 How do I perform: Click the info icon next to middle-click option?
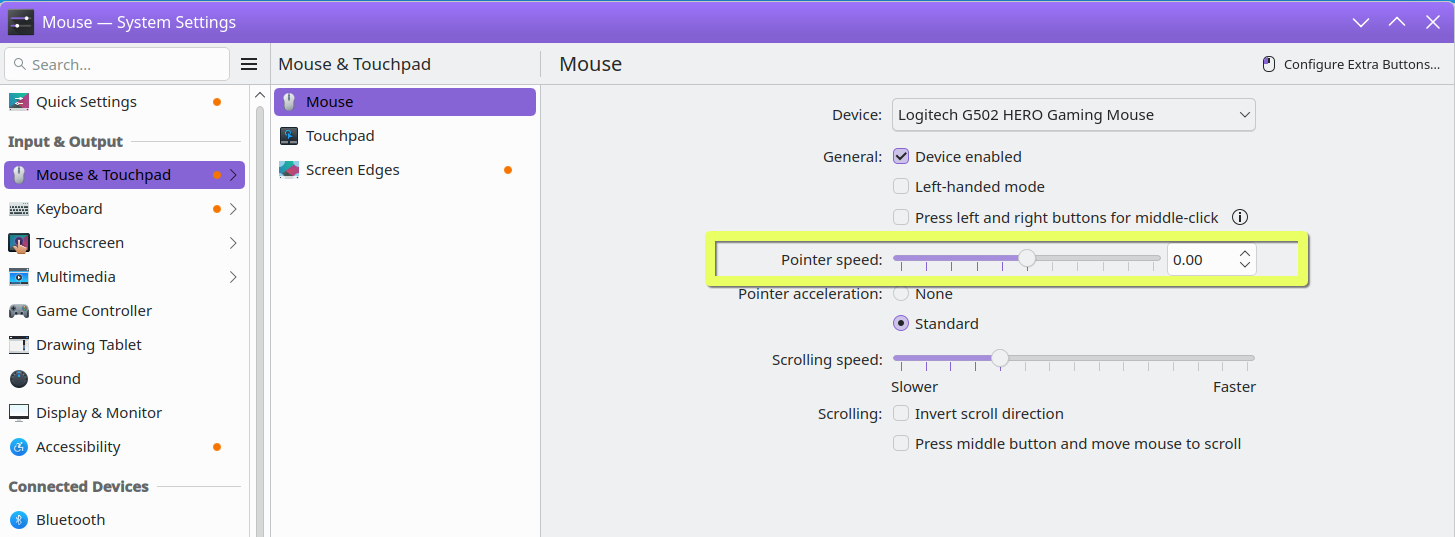click(x=1240, y=217)
